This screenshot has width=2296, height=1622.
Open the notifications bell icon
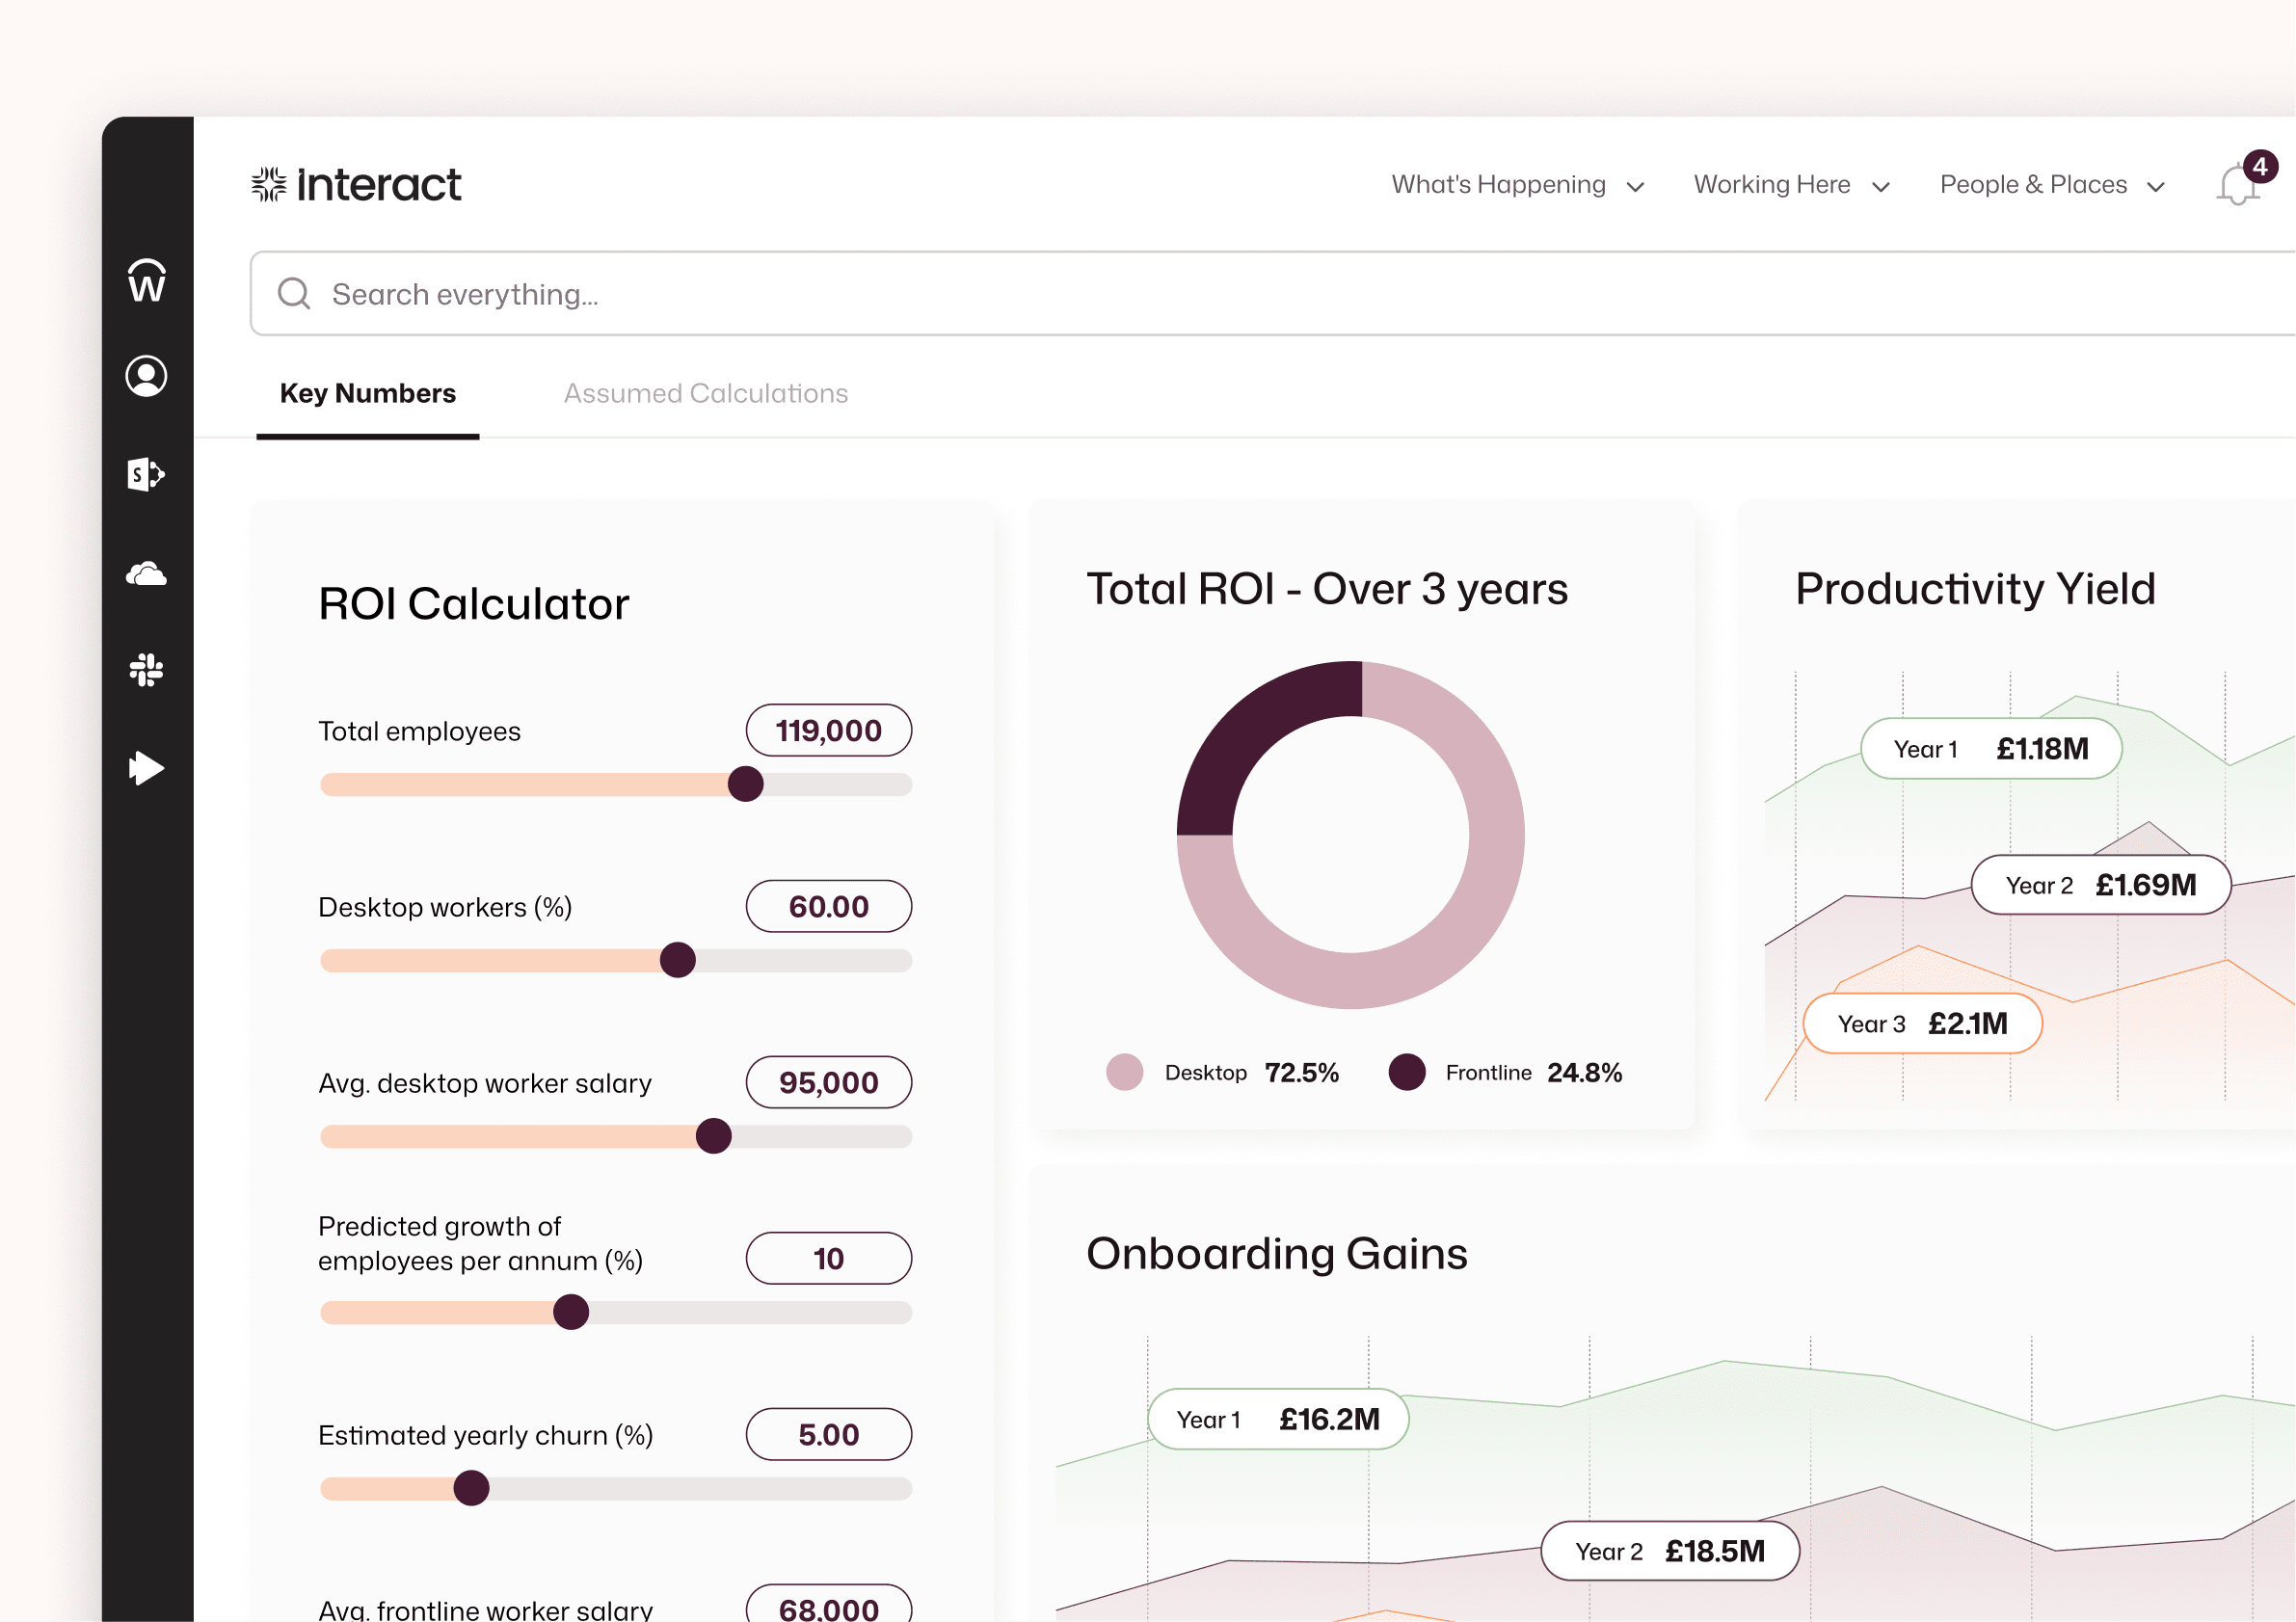[2237, 186]
